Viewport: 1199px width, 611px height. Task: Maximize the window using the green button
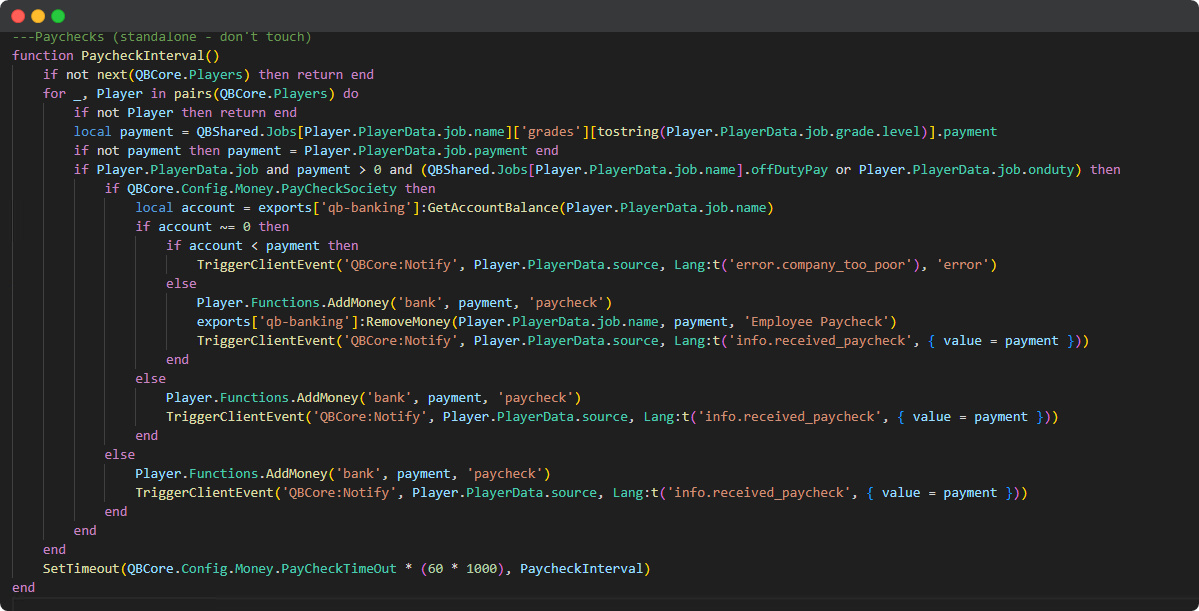click(57, 16)
